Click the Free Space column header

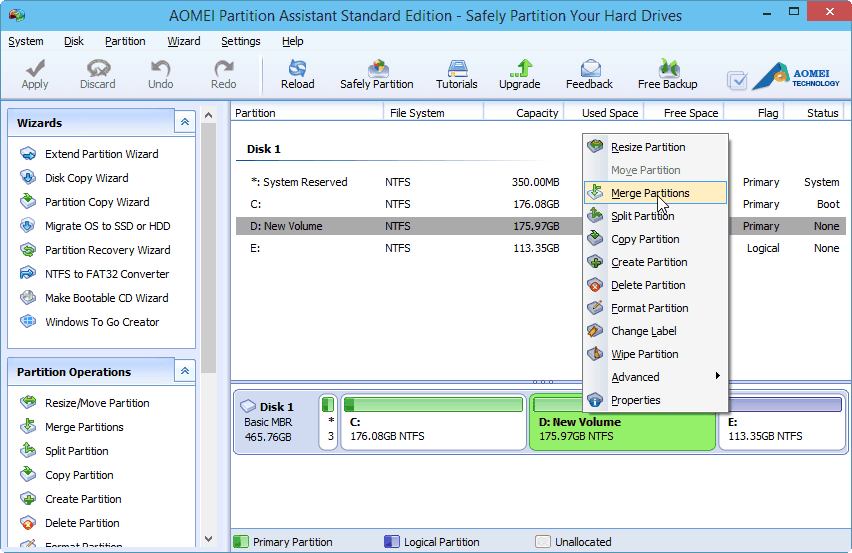684,113
